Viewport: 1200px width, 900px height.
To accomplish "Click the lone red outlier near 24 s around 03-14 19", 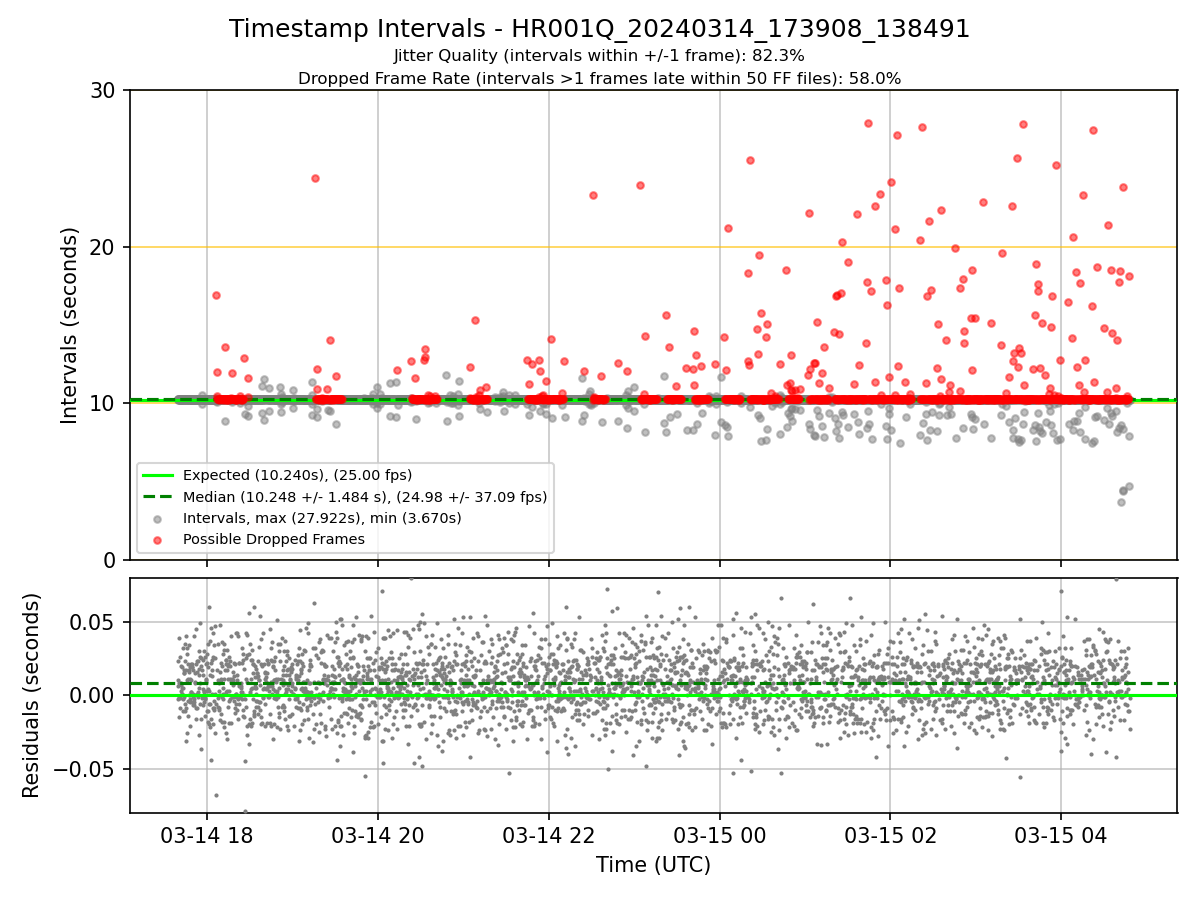I will coord(315,178).
